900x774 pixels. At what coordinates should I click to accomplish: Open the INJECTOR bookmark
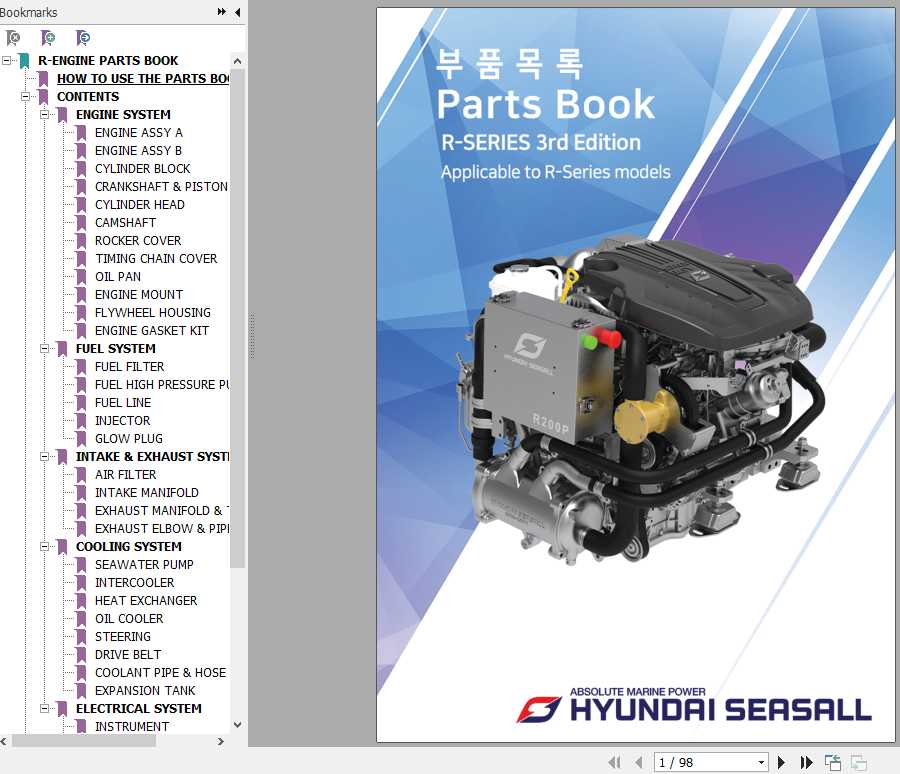pyautogui.click(x=122, y=420)
